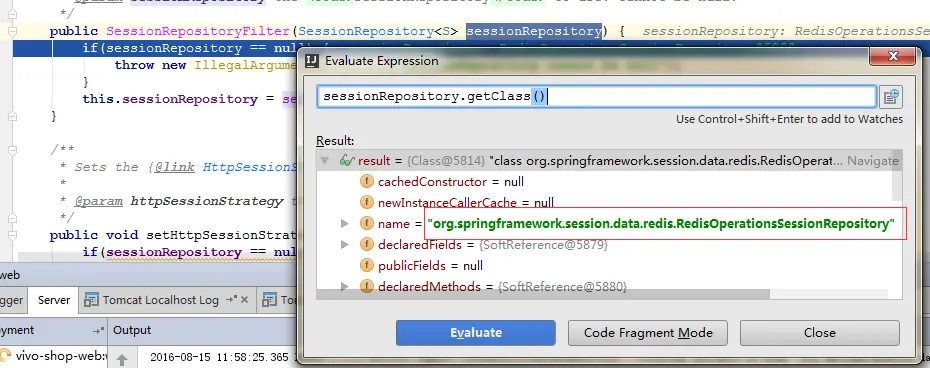Click the field icon next to declaredMethods
930x368 pixels.
click(x=367, y=287)
